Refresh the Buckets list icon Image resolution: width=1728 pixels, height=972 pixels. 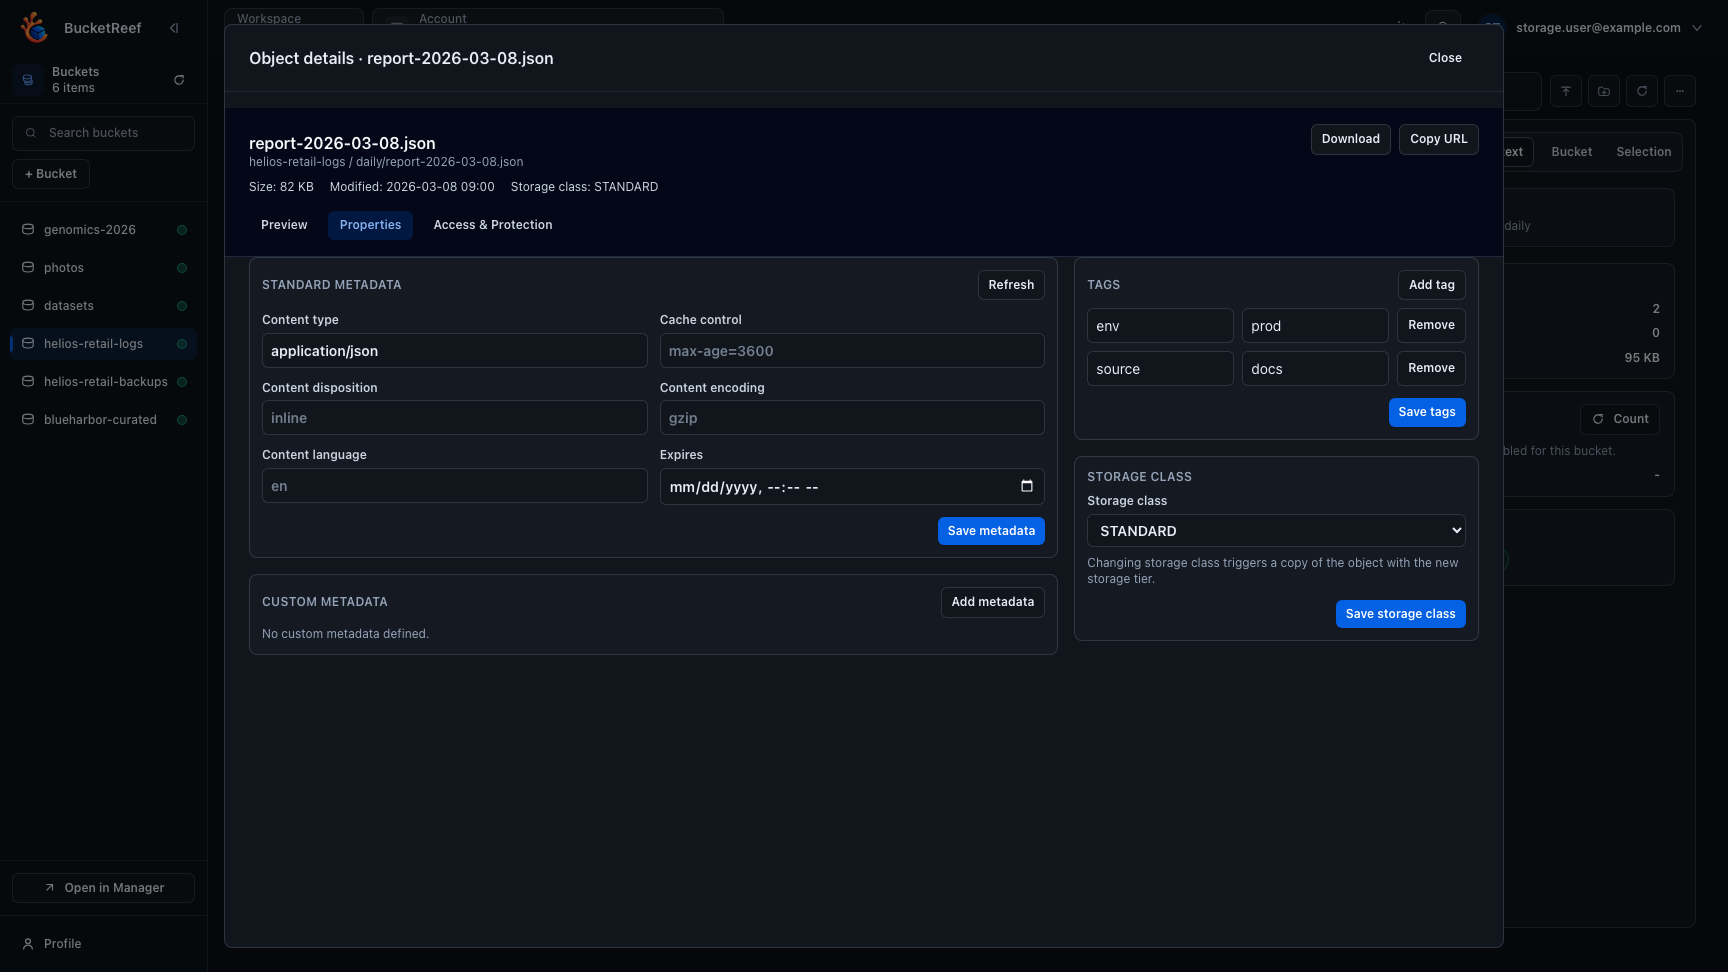(179, 80)
